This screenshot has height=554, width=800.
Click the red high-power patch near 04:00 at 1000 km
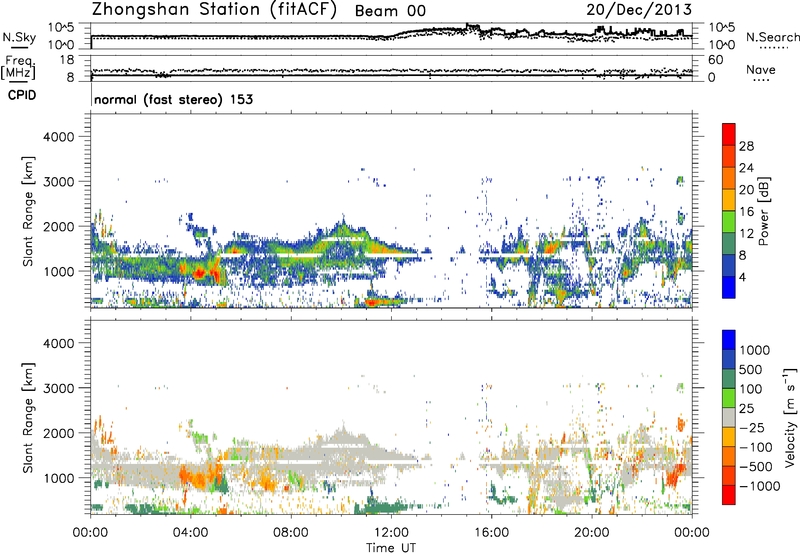[199, 274]
